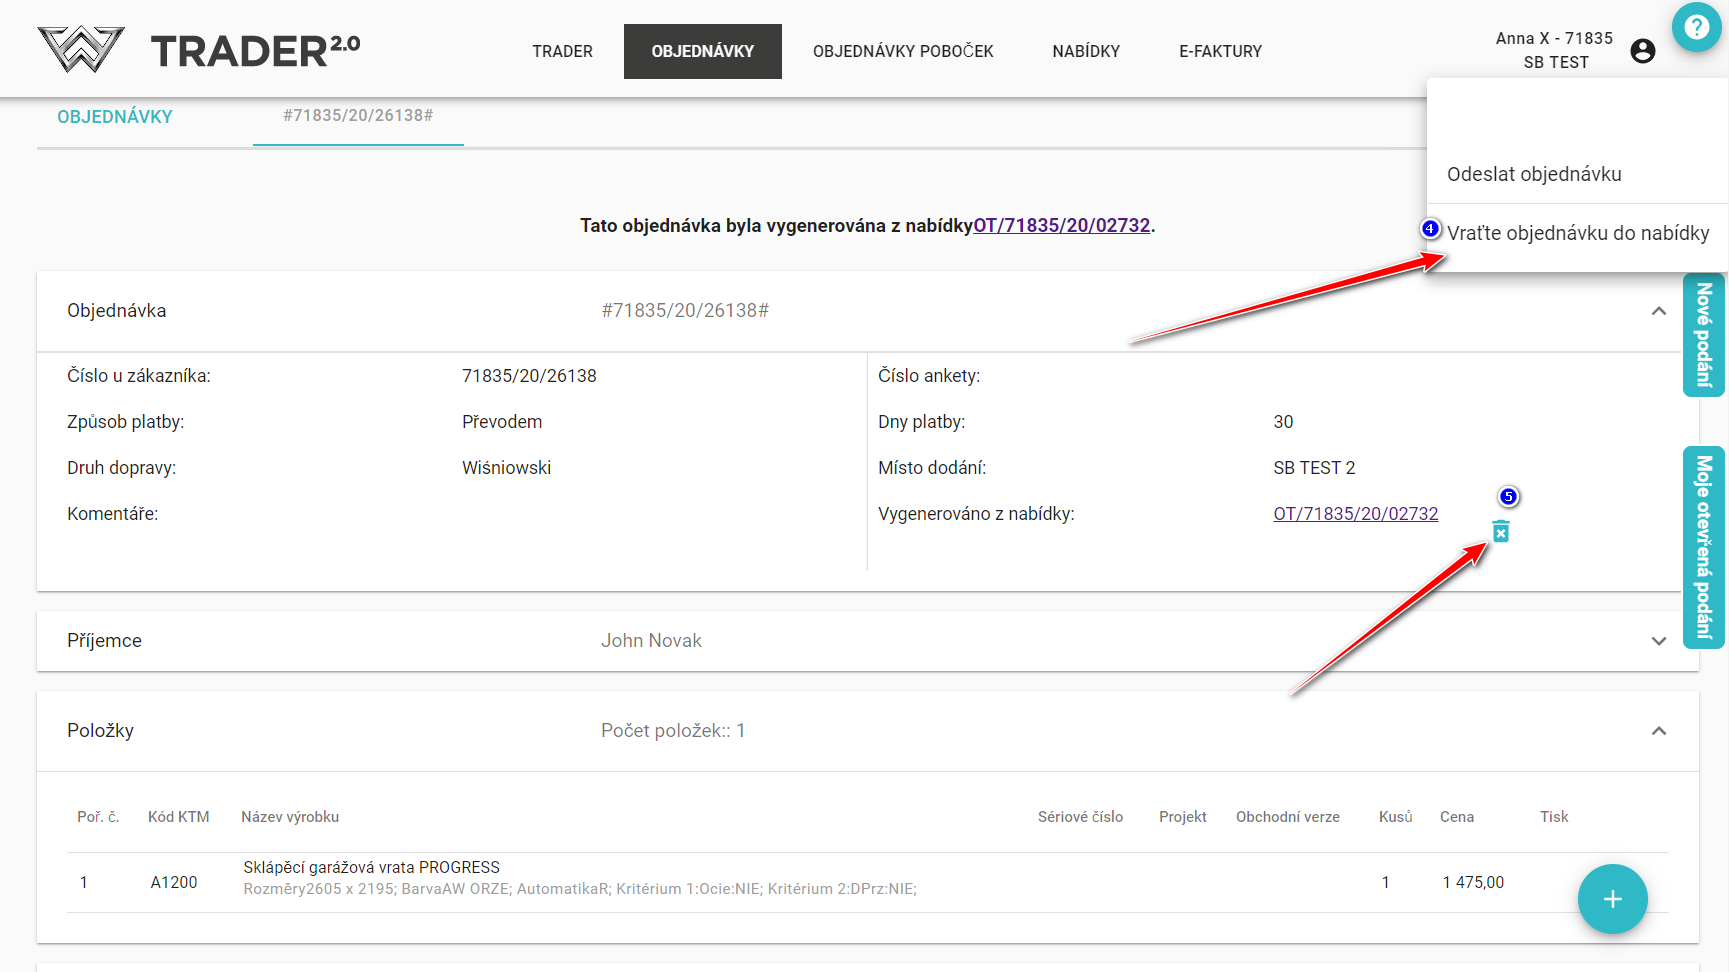Click the Trader 2.0 logo
This screenshot has width=1729, height=972.
pyautogui.click(x=198, y=50)
